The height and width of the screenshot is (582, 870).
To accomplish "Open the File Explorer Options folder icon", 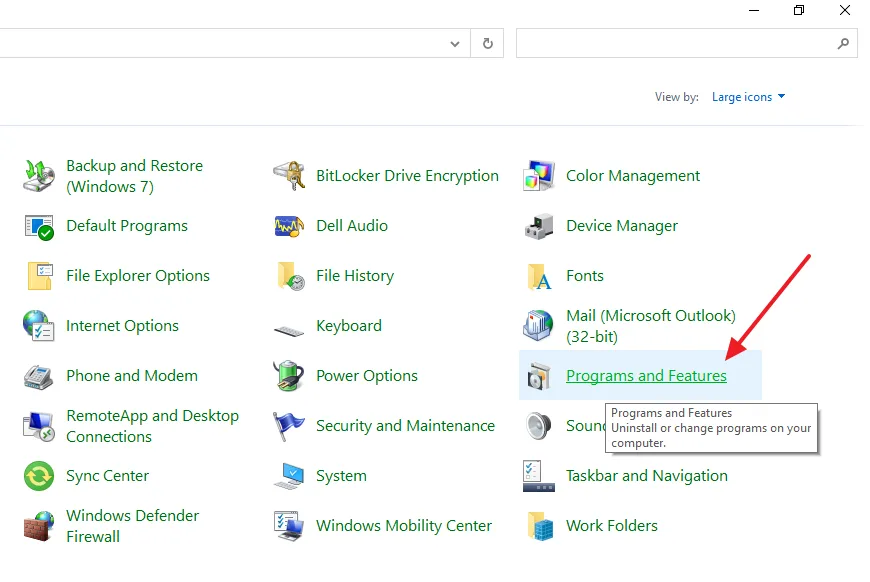I will pyautogui.click(x=39, y=276).
